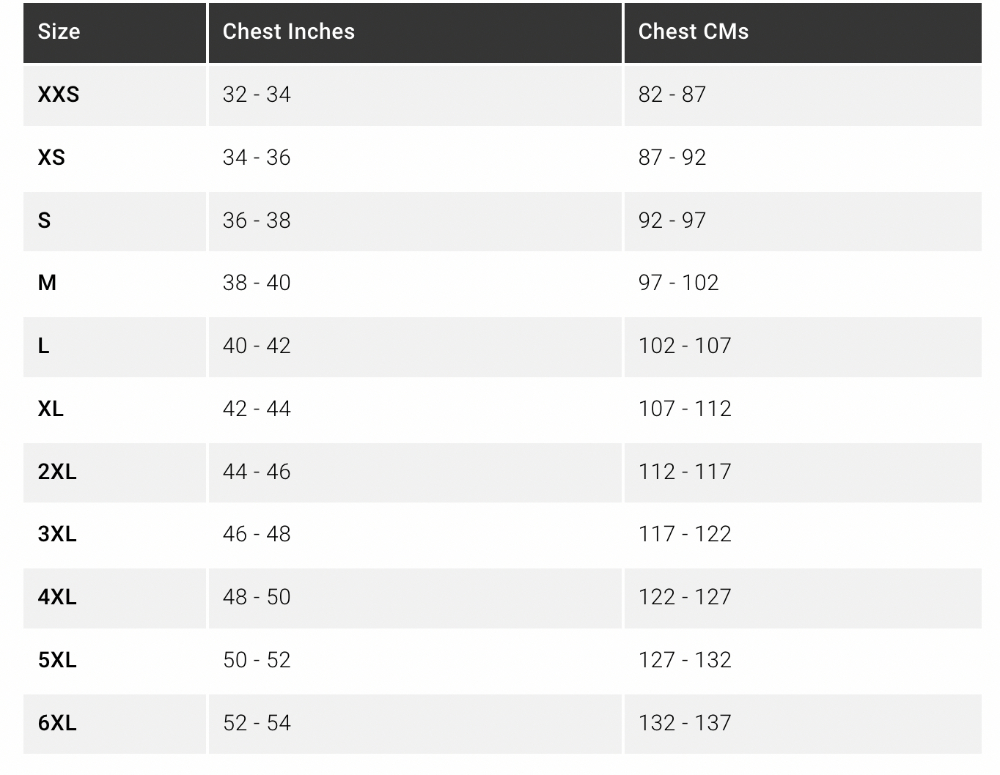Click the 97 - 102 cm value
This screenshot has height=775, width=1000.
[678, 283]
